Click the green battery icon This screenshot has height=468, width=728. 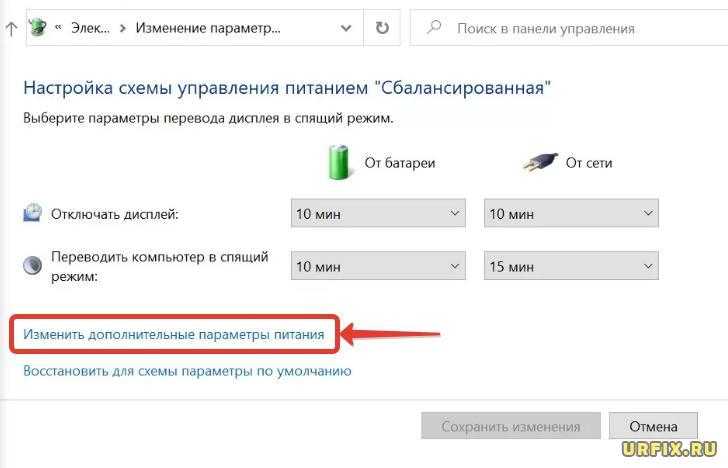(339, 162)
